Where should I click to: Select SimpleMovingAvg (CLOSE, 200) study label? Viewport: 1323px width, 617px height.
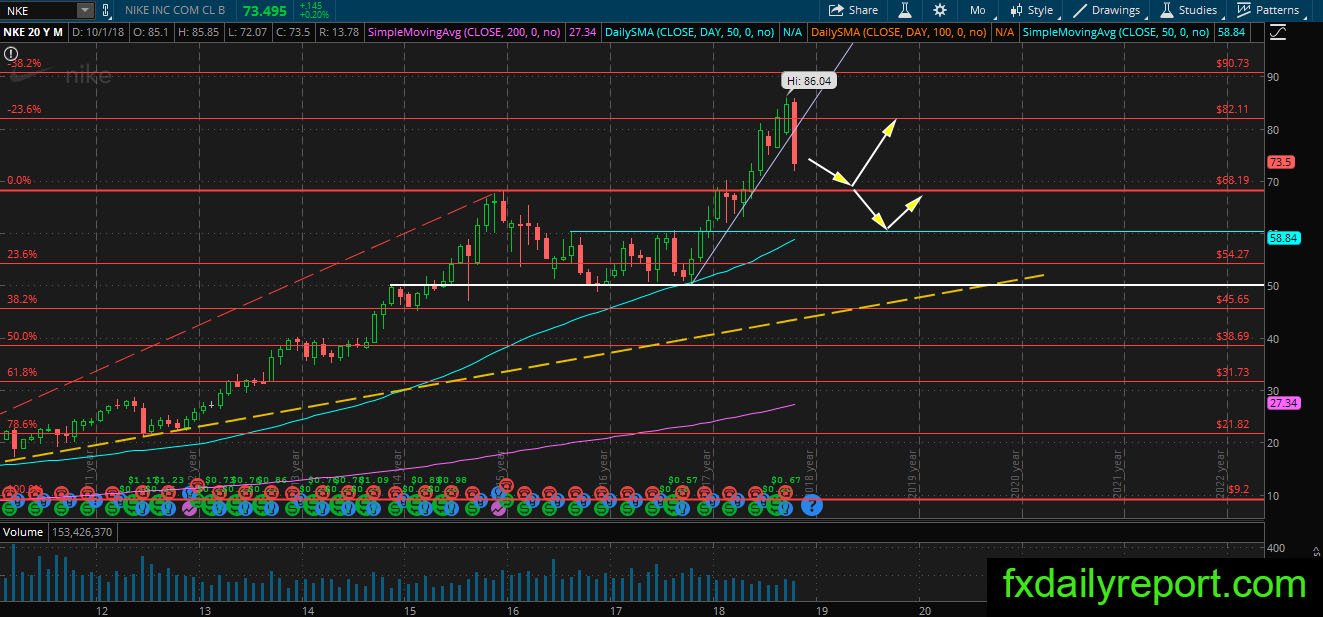pyautogui.click(x=462, y=33)
